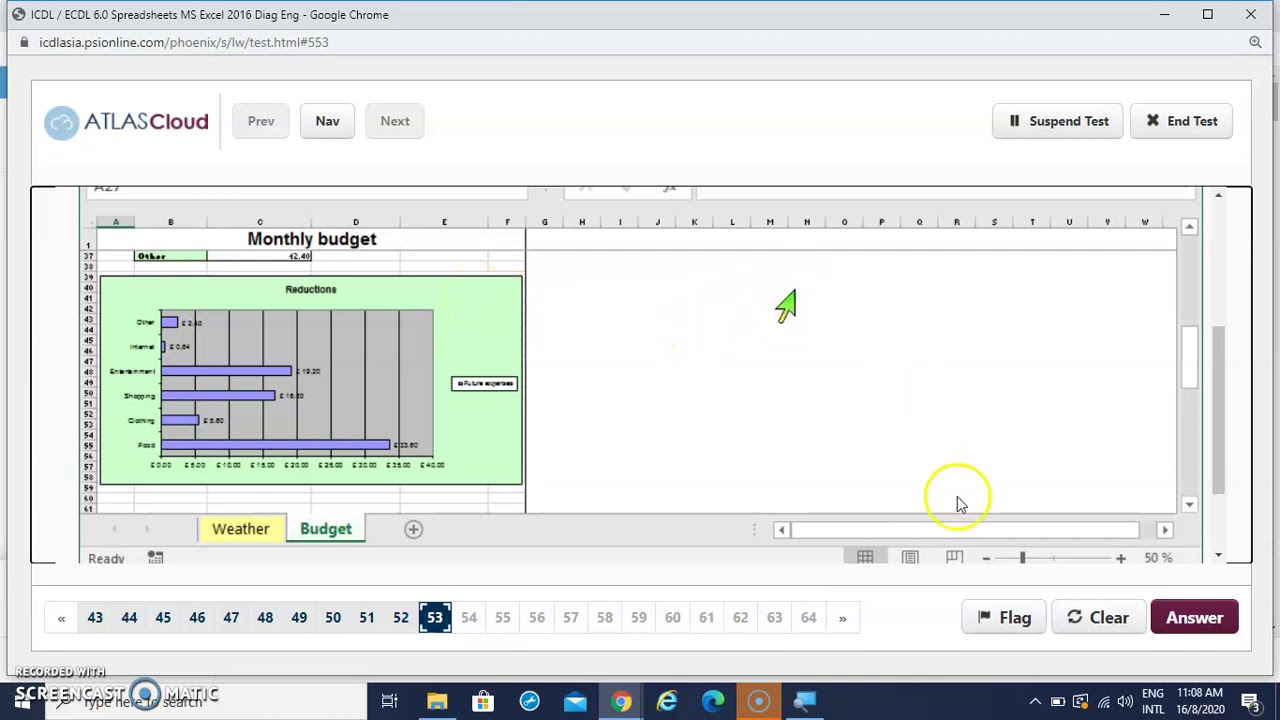This screenshot has height=720, width=1280.
Task: Switch to Page Break Preview
Action: pos(954,557)
